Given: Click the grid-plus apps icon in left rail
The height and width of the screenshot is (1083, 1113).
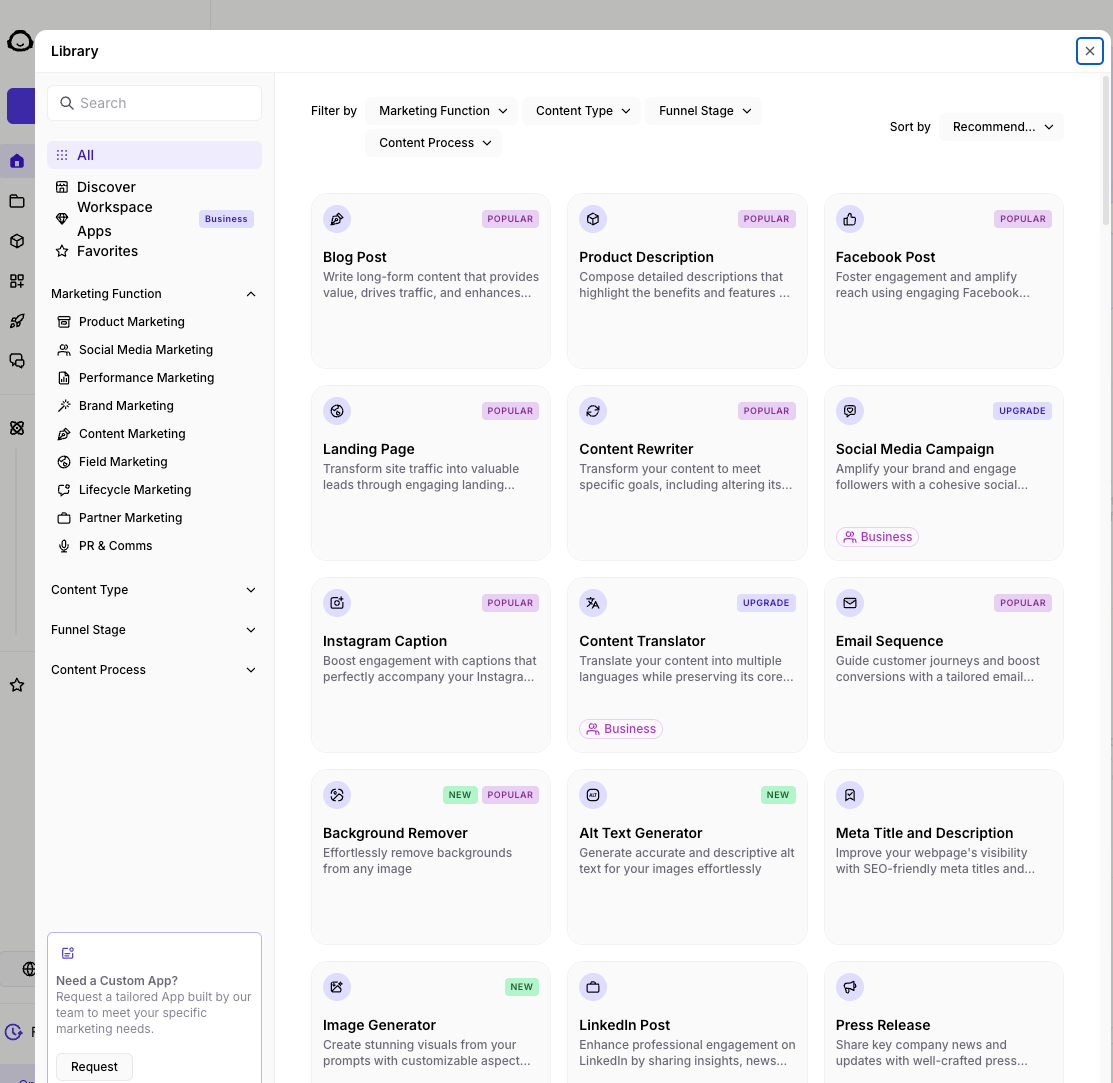Looking at the screenshot, I should (17, 281).
